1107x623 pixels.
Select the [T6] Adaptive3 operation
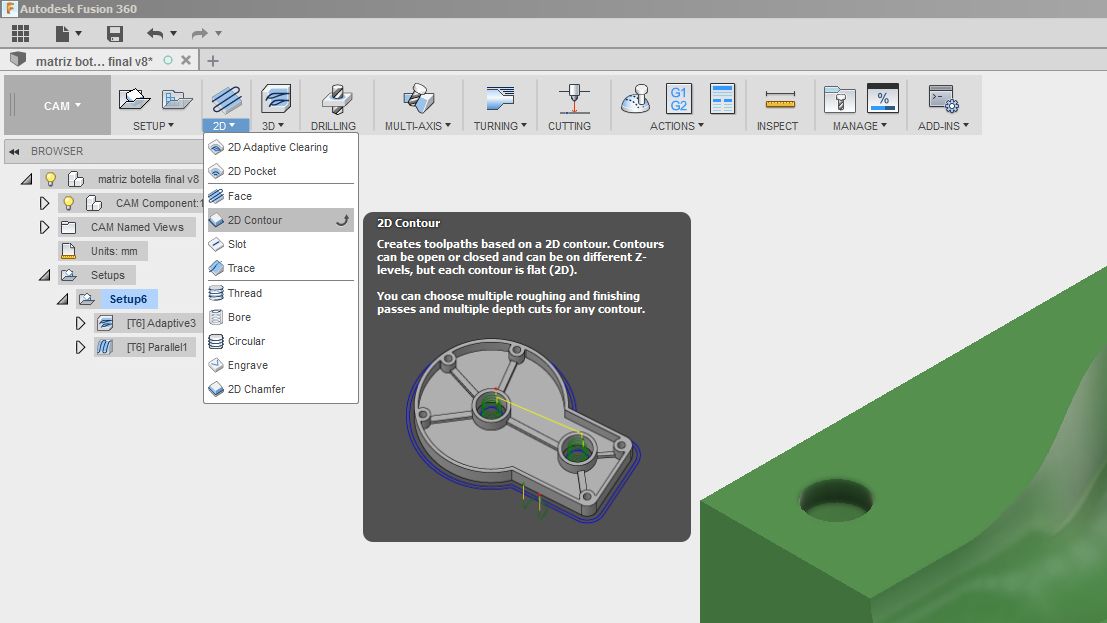pos(161,324)
